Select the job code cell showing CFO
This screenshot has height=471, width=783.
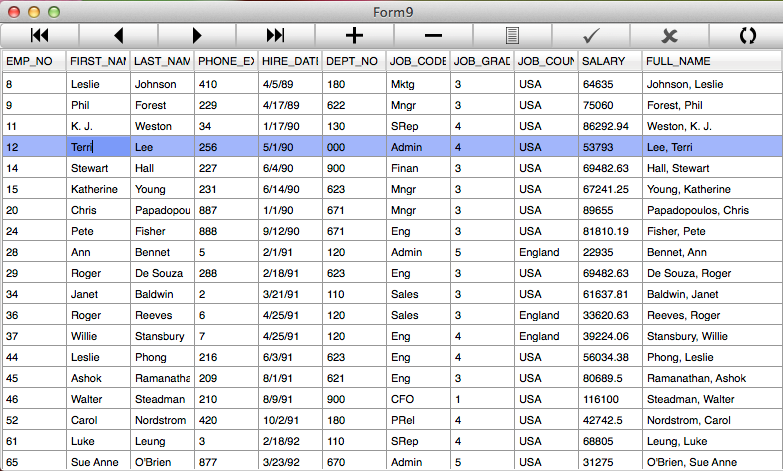[418, 399]
